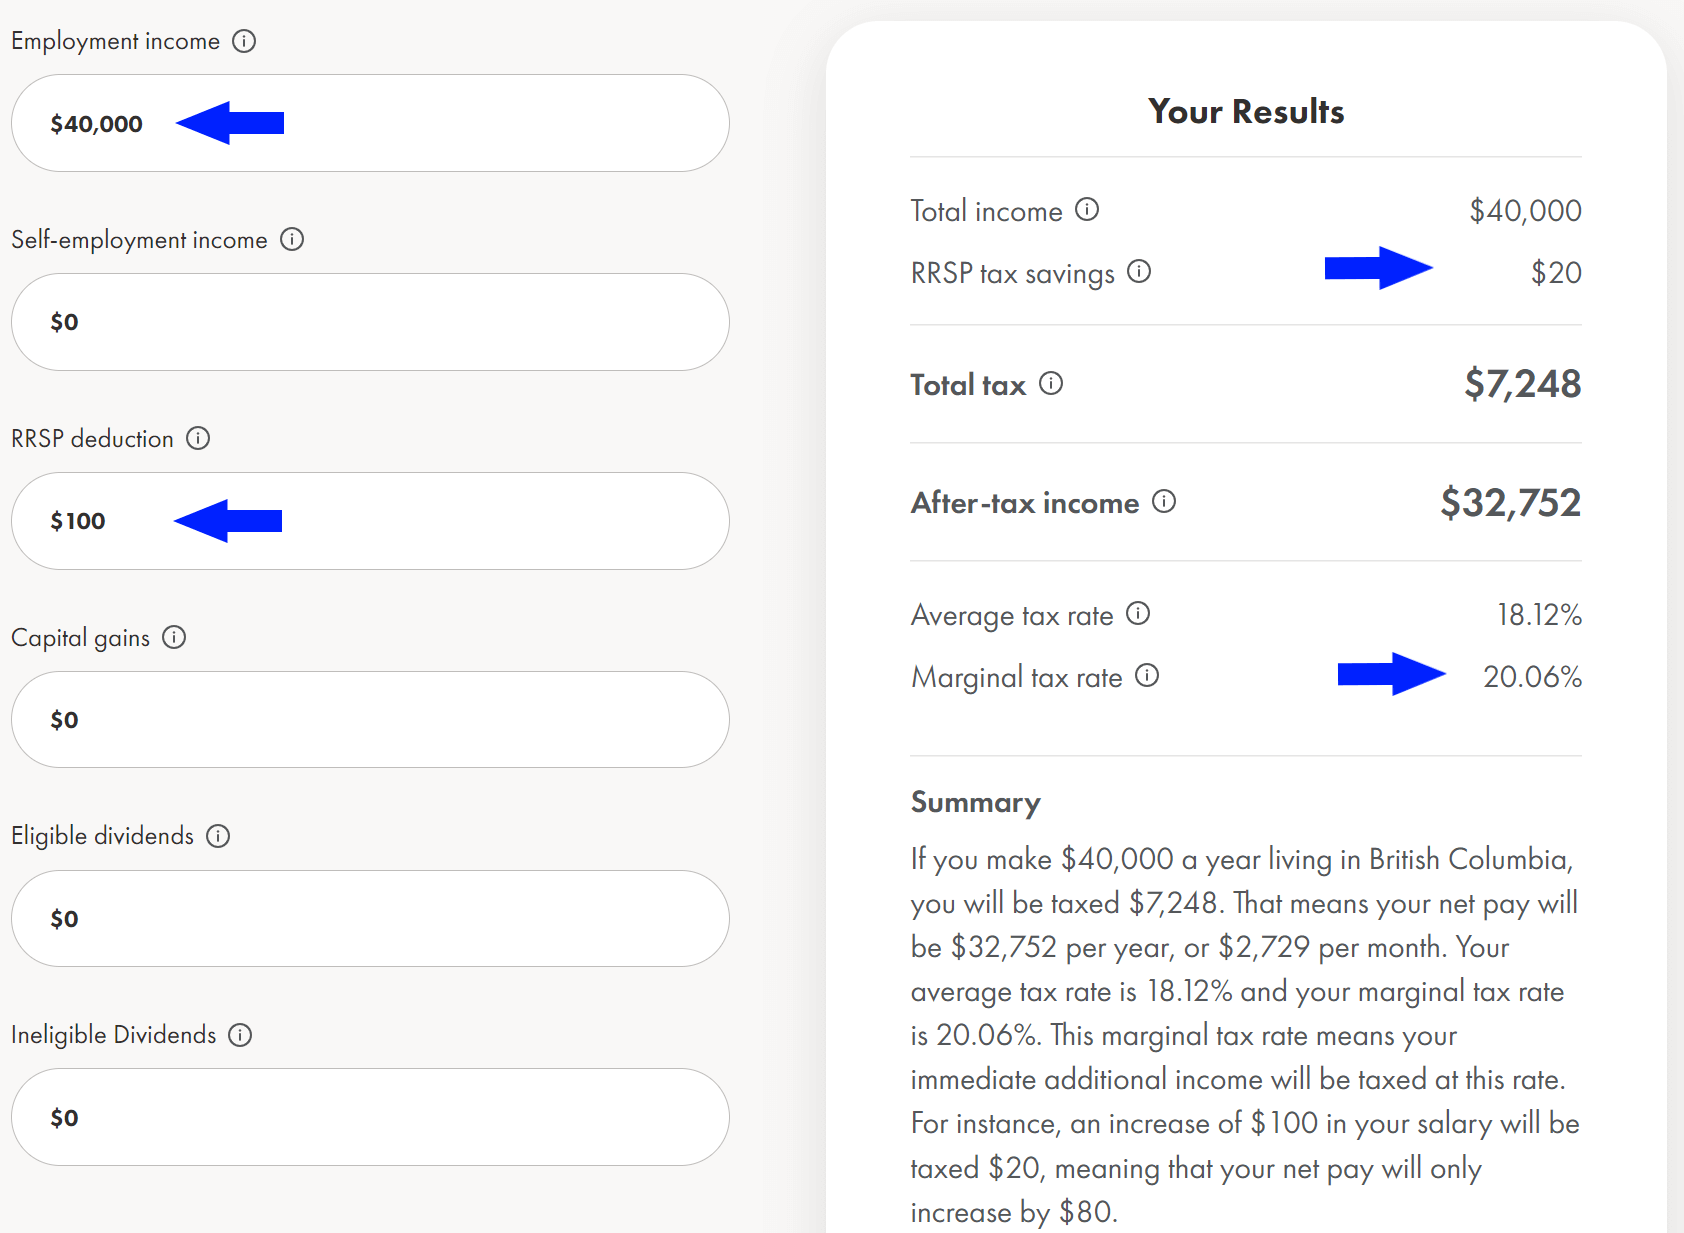Viewport: 1684px width, 1233px height.
Task: Open the After-tax income info tooltip
Action: point(1164,502)
